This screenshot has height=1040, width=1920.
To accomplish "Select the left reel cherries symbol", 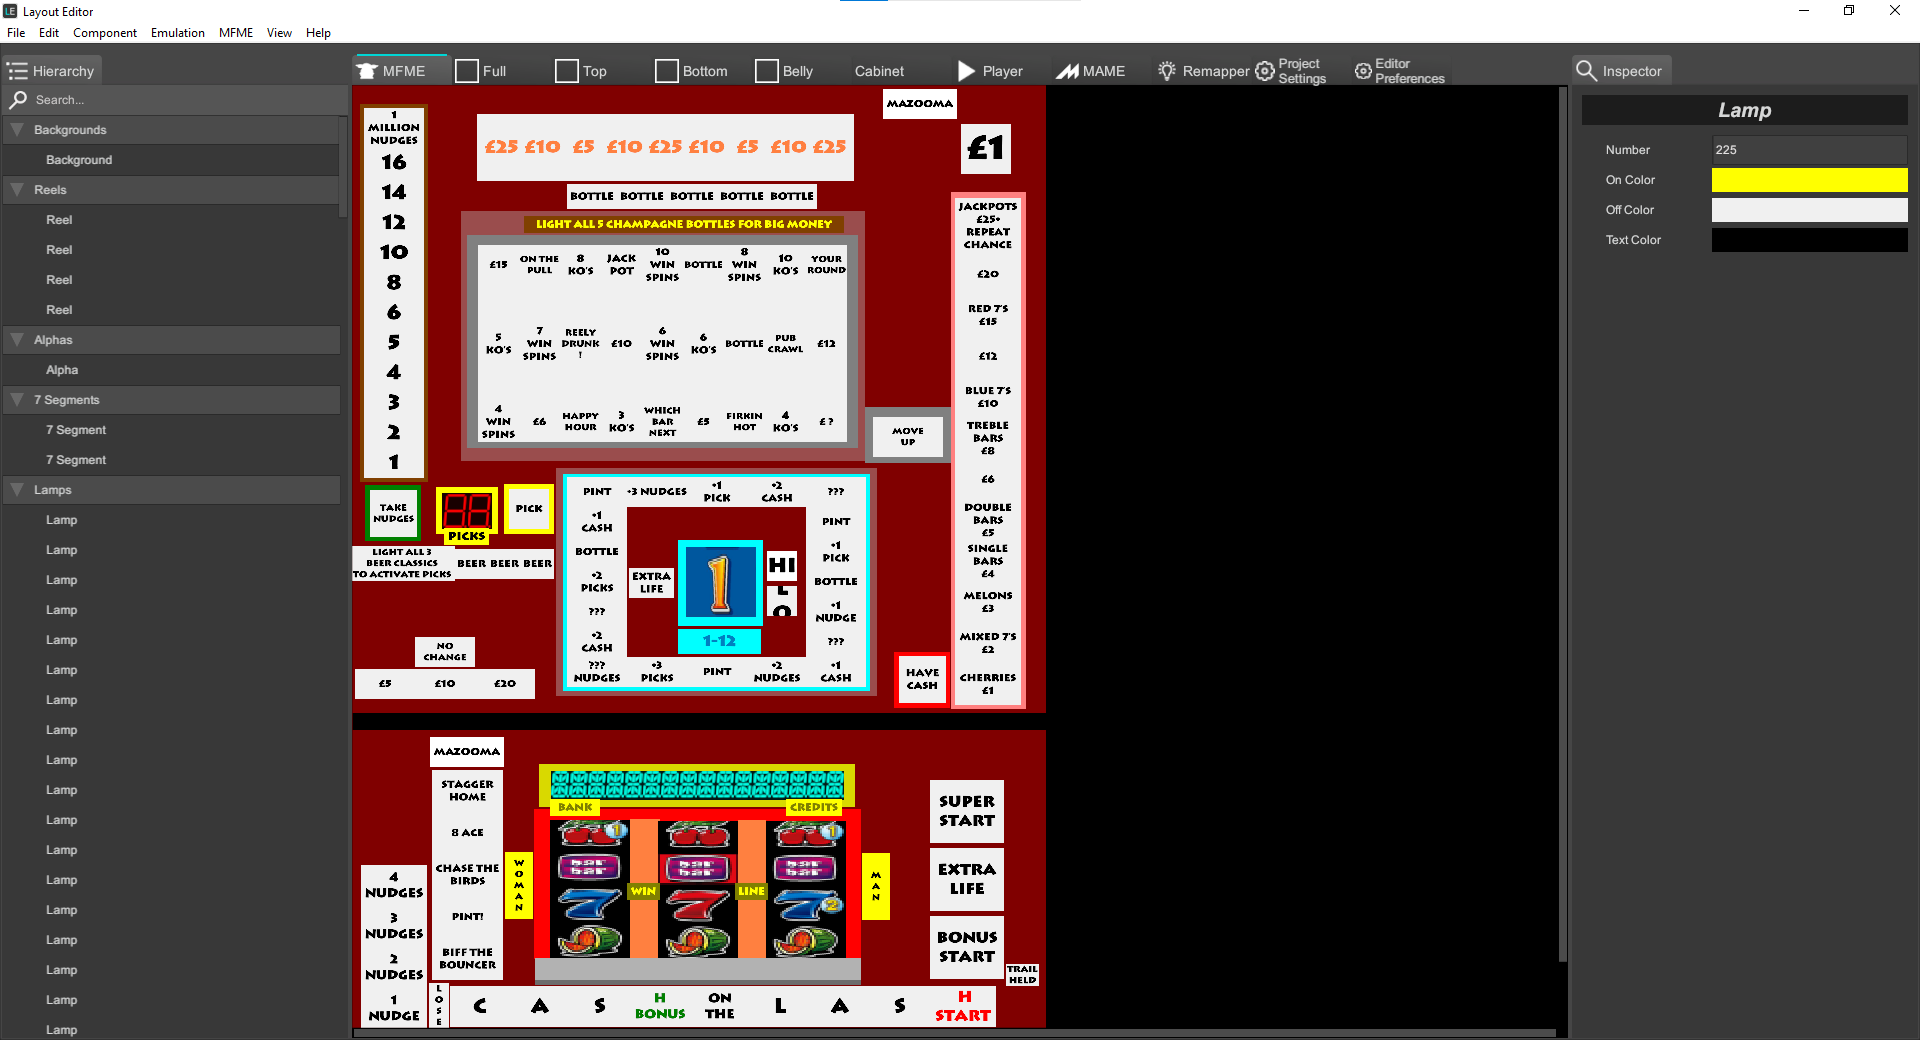I will (590, 832).
